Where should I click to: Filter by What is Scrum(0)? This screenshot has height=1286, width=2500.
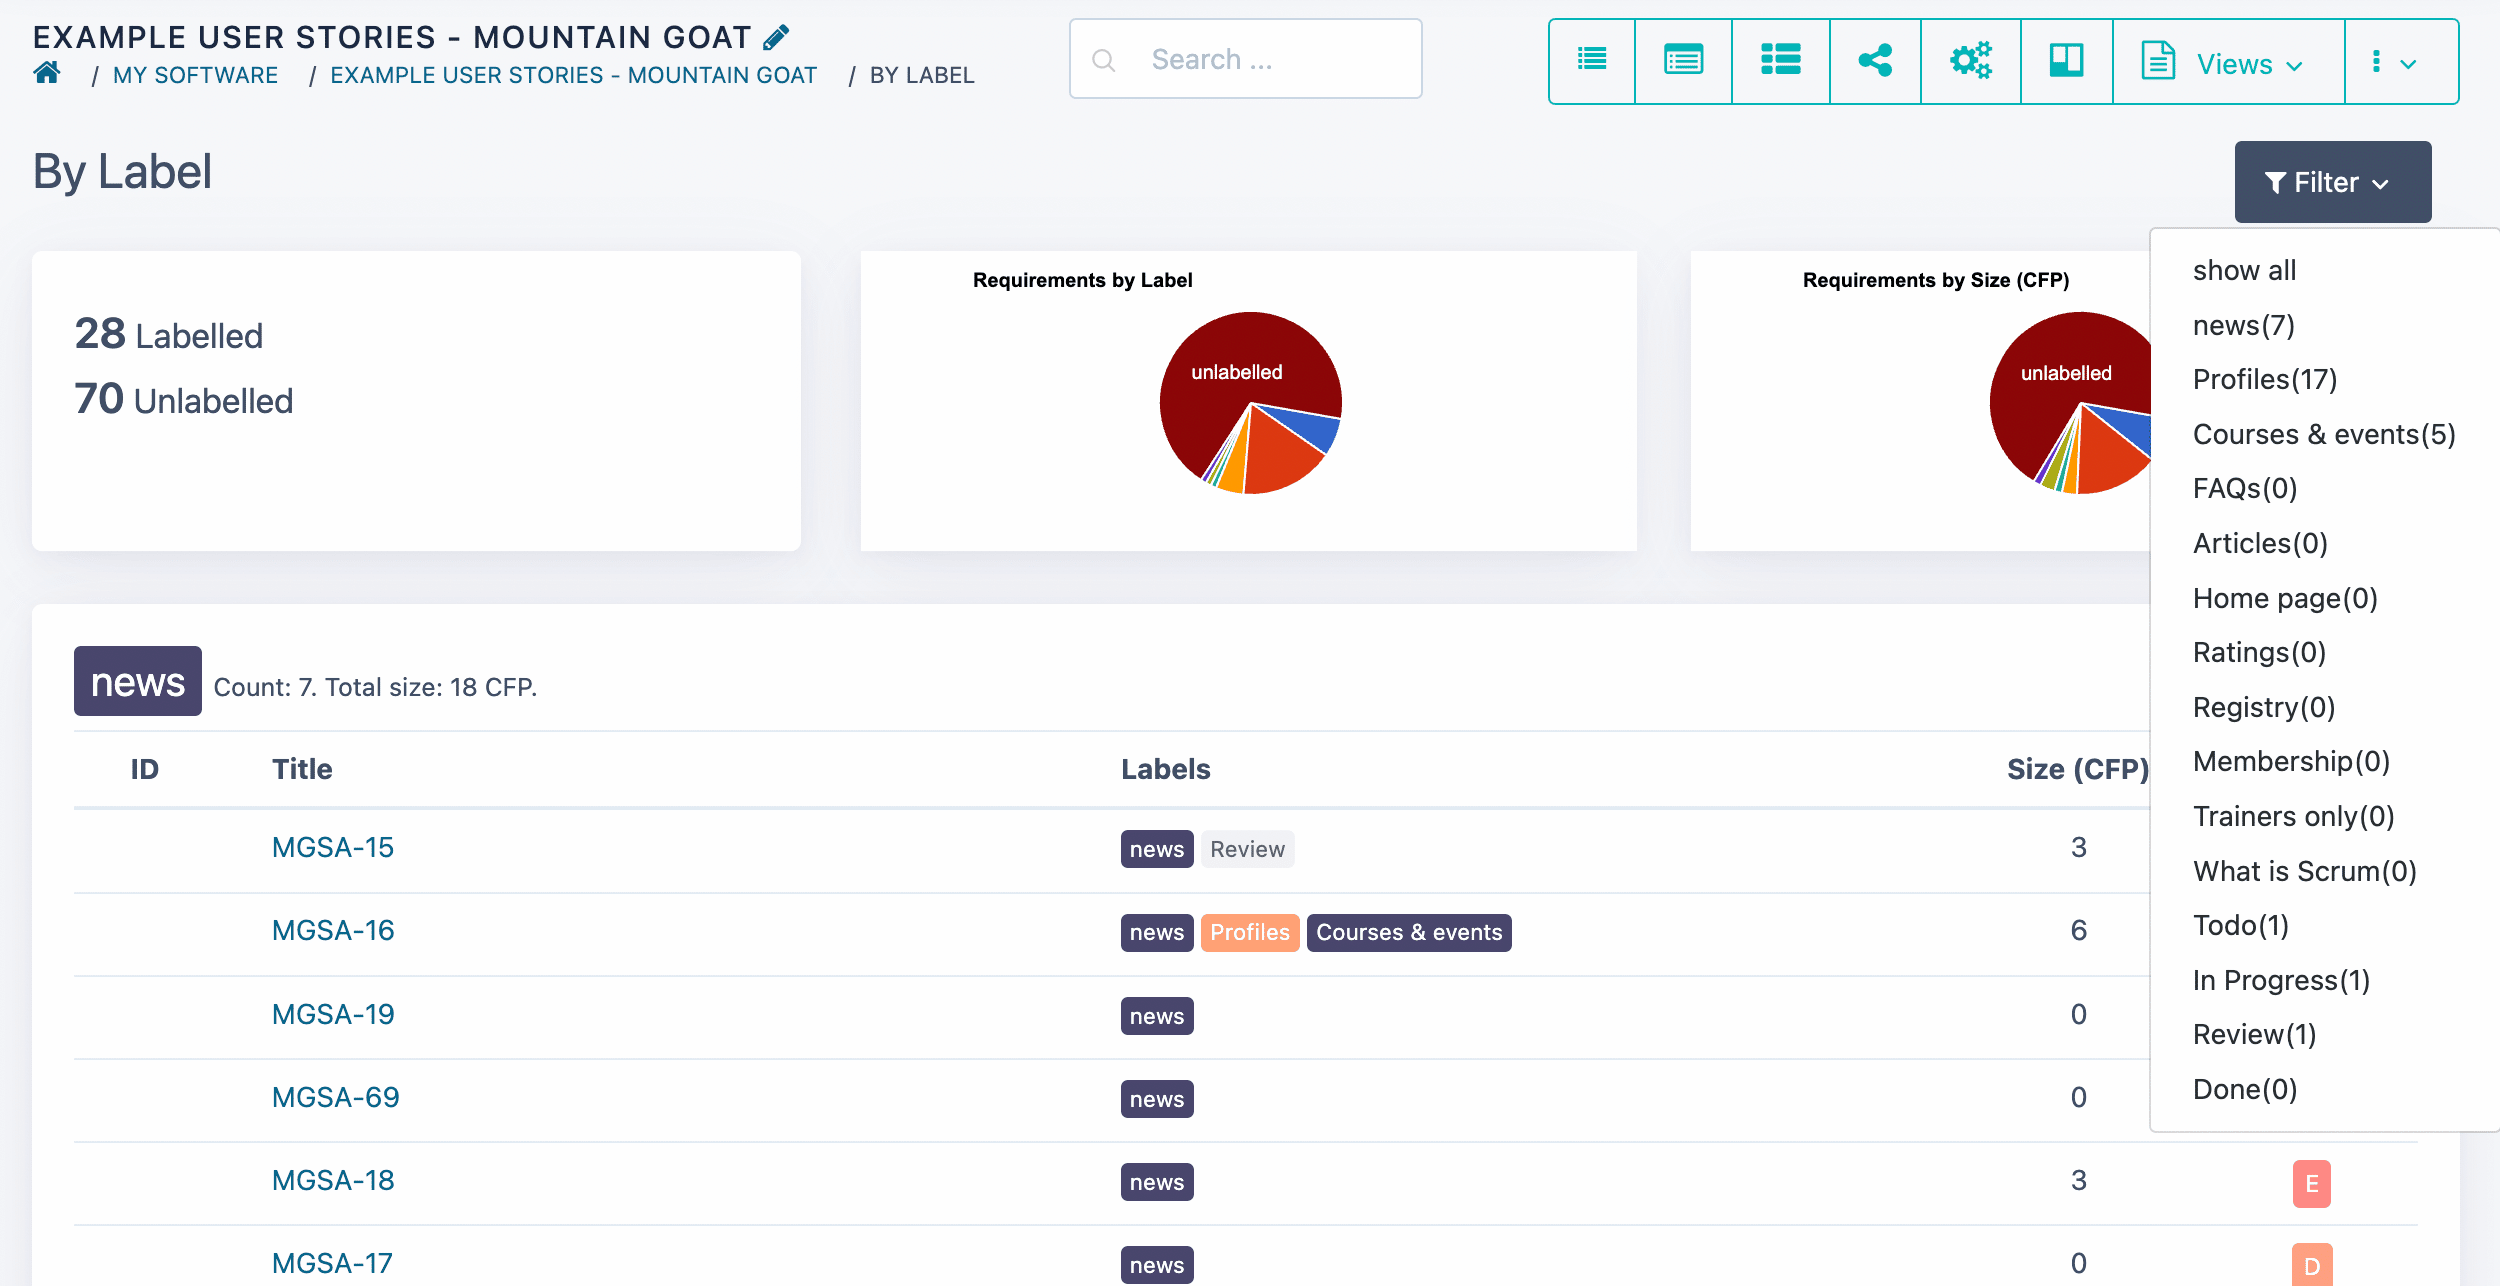pyautogui.click(x=2305, y=871)
